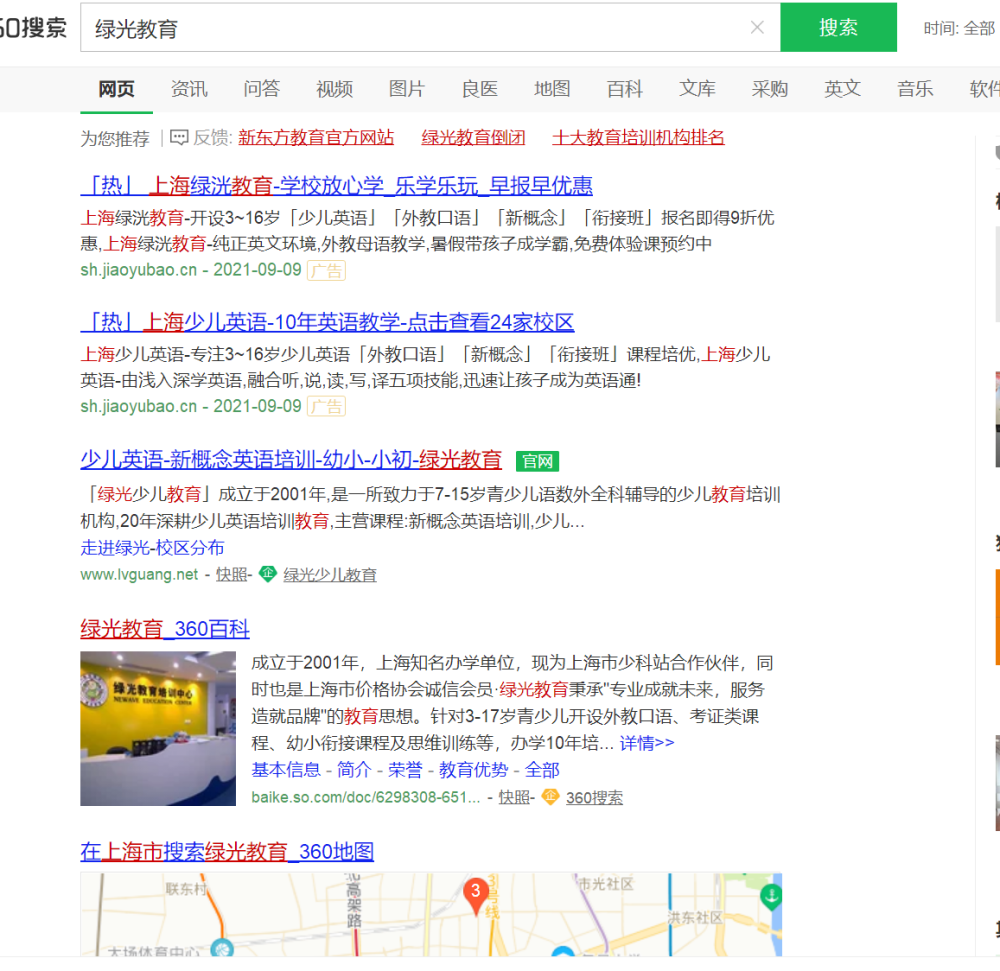1000x971 pixels.
Task: Click the feedback speech bubble icon
Action: click(179, 137)
